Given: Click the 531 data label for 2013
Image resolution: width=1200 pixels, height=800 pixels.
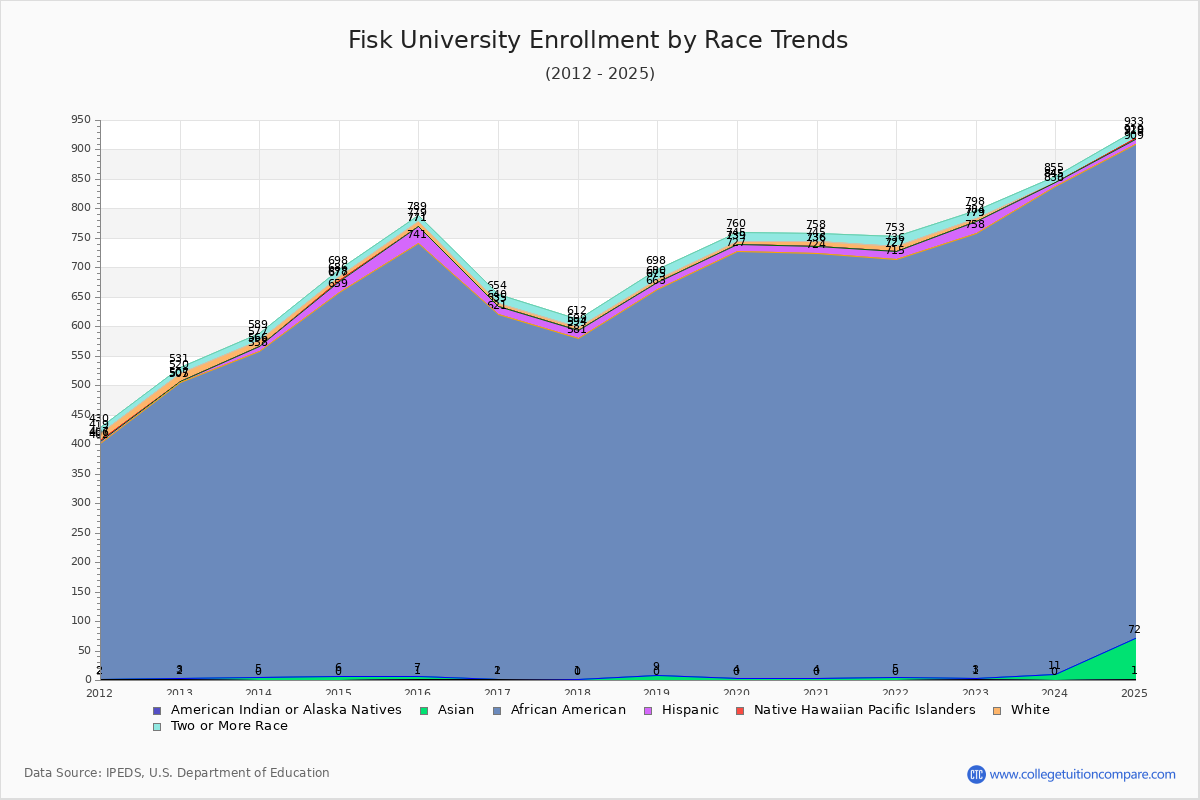Looking at the screenshot, I should [179, 359].
